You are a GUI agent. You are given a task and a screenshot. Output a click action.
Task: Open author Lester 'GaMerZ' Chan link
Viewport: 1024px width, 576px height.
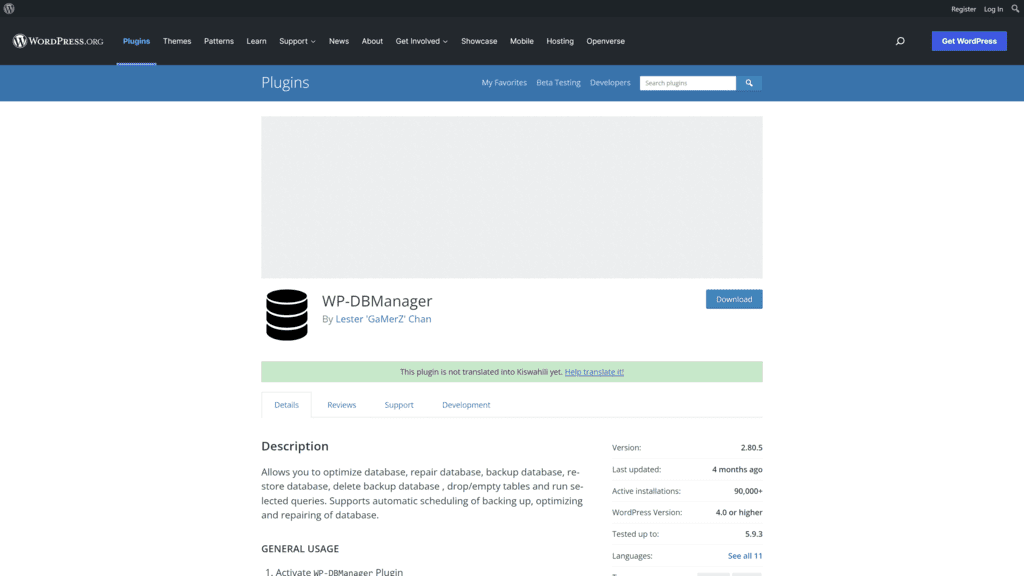coord(383,319)
